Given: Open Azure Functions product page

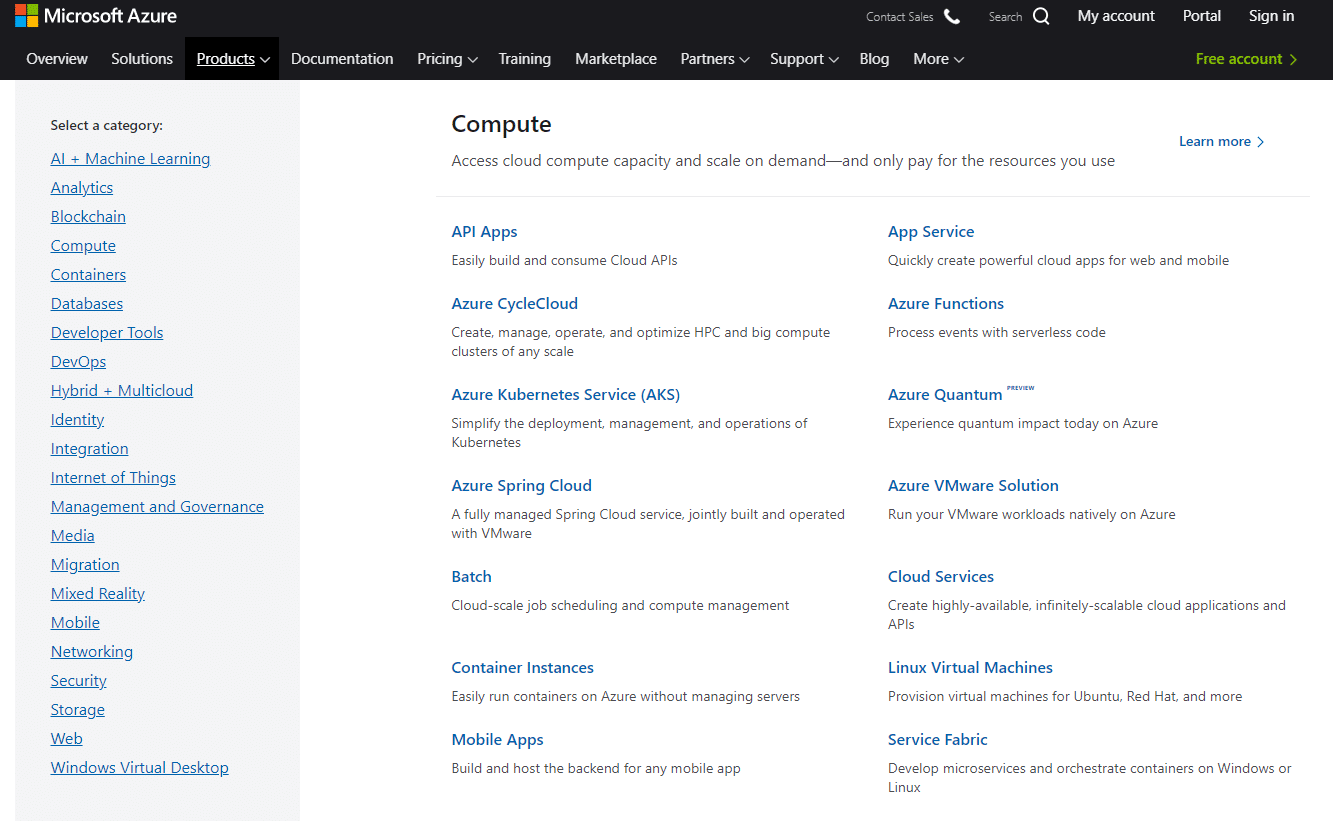Looking at the screenshot, I should pos(946,303).
